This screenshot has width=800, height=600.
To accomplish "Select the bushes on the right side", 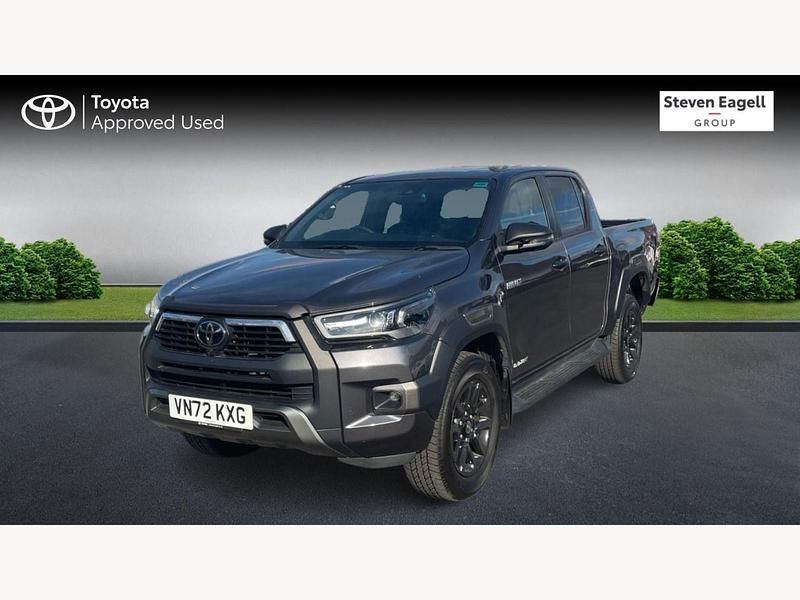I will 729,259.
